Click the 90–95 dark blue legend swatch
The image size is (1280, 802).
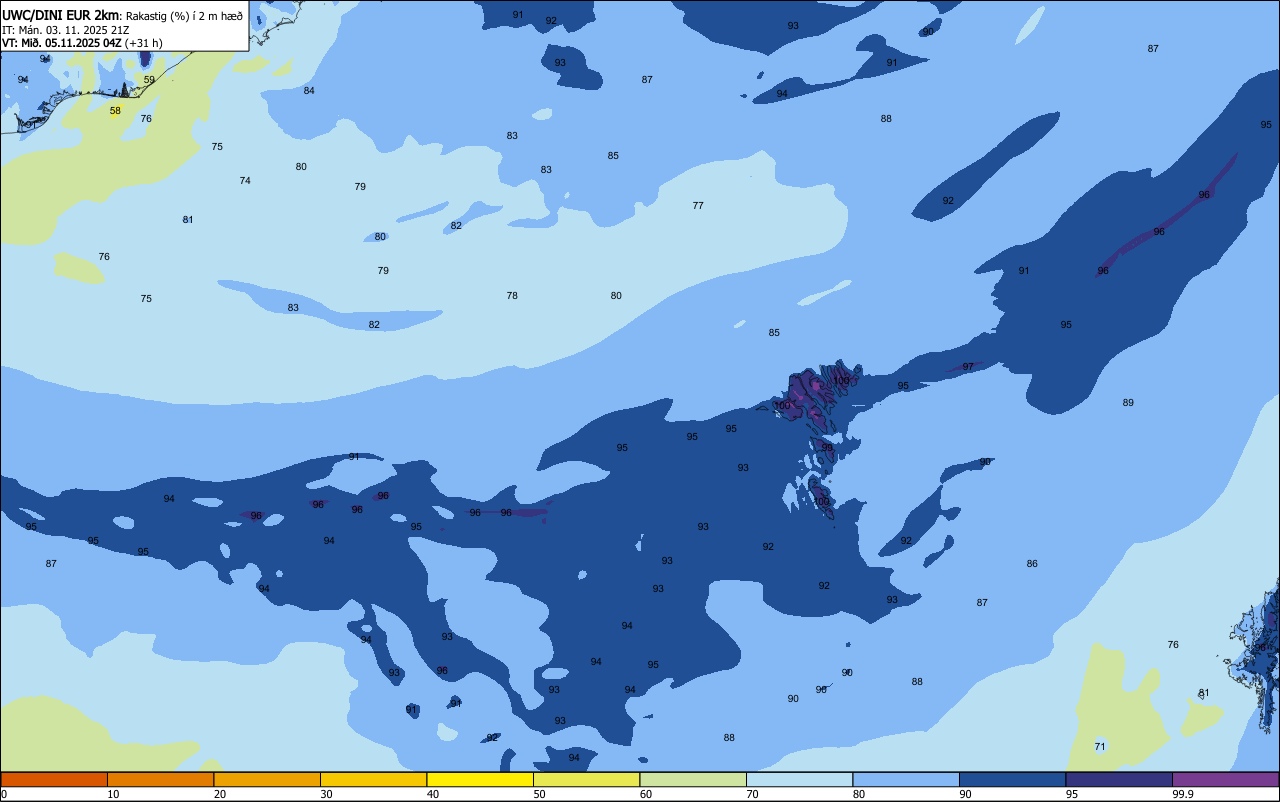tap(1012, 779)
